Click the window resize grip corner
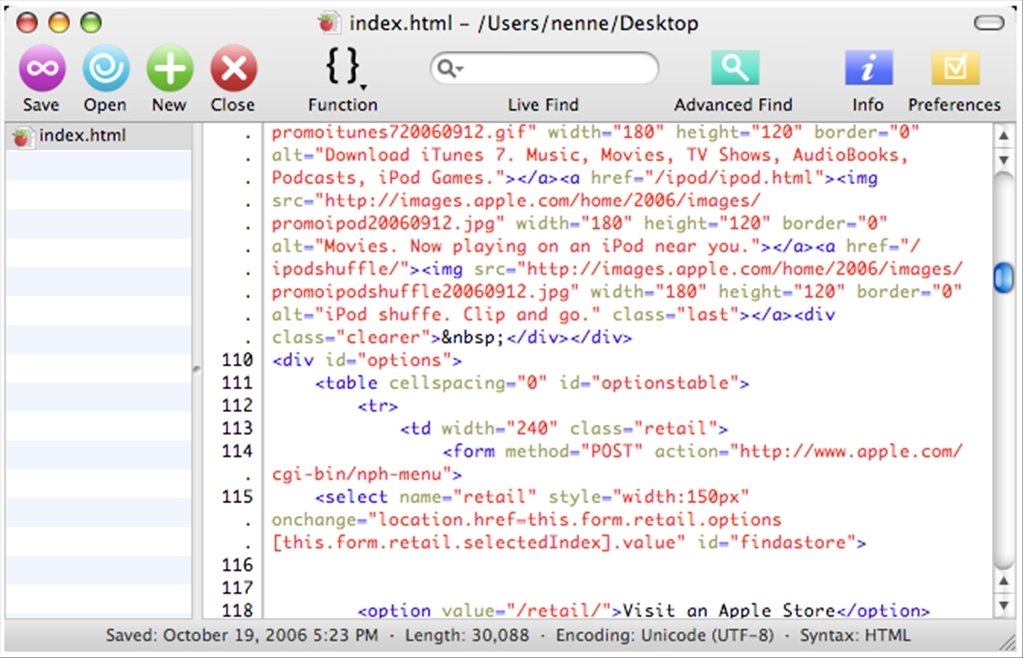Viewport: 1023px width, 658px height. [x=1009, y=643]
